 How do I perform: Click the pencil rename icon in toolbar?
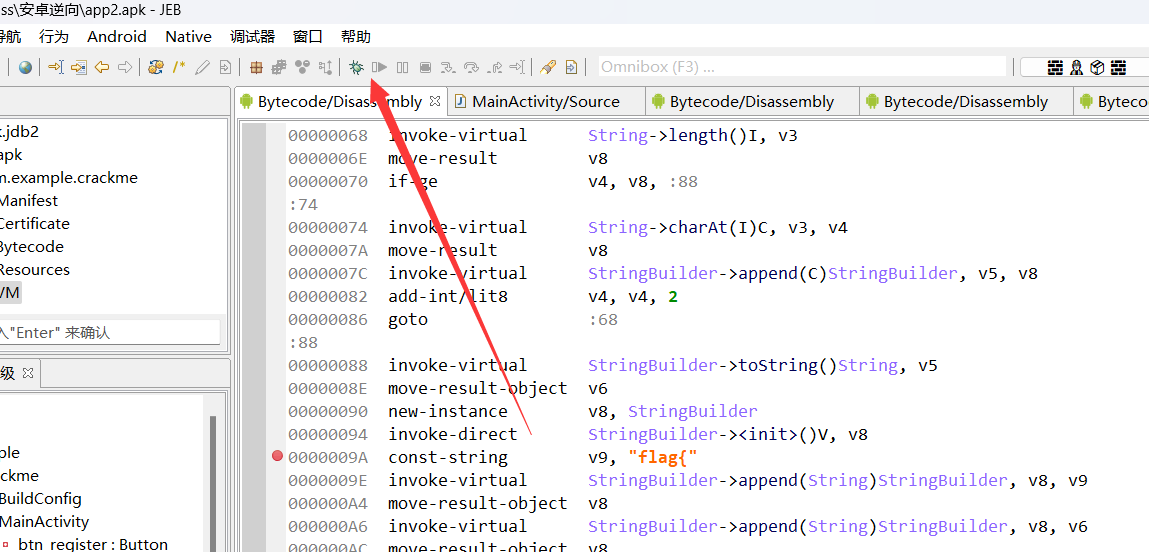(x=202, y=67)
